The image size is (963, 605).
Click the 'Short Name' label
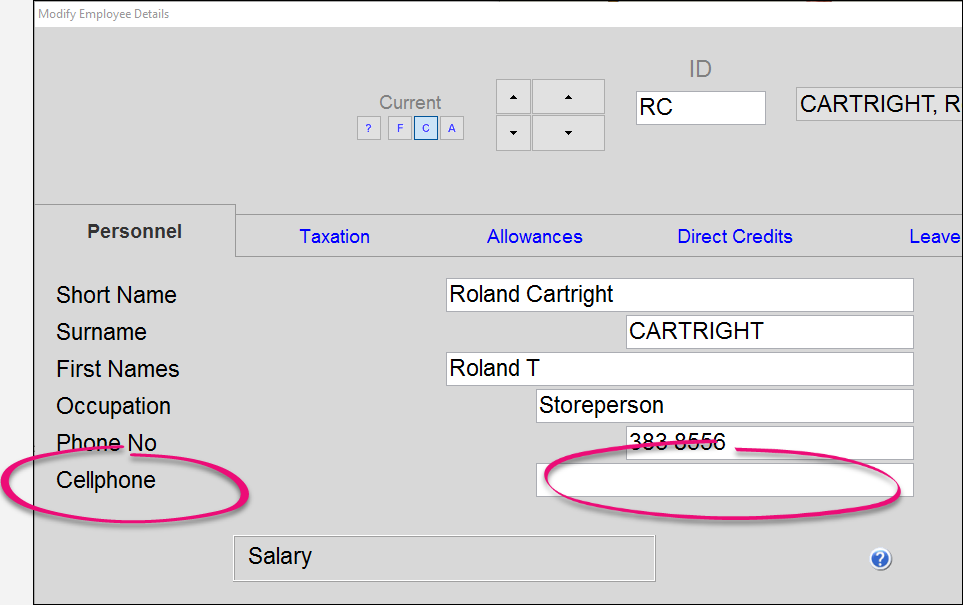[x=116, y=295]
